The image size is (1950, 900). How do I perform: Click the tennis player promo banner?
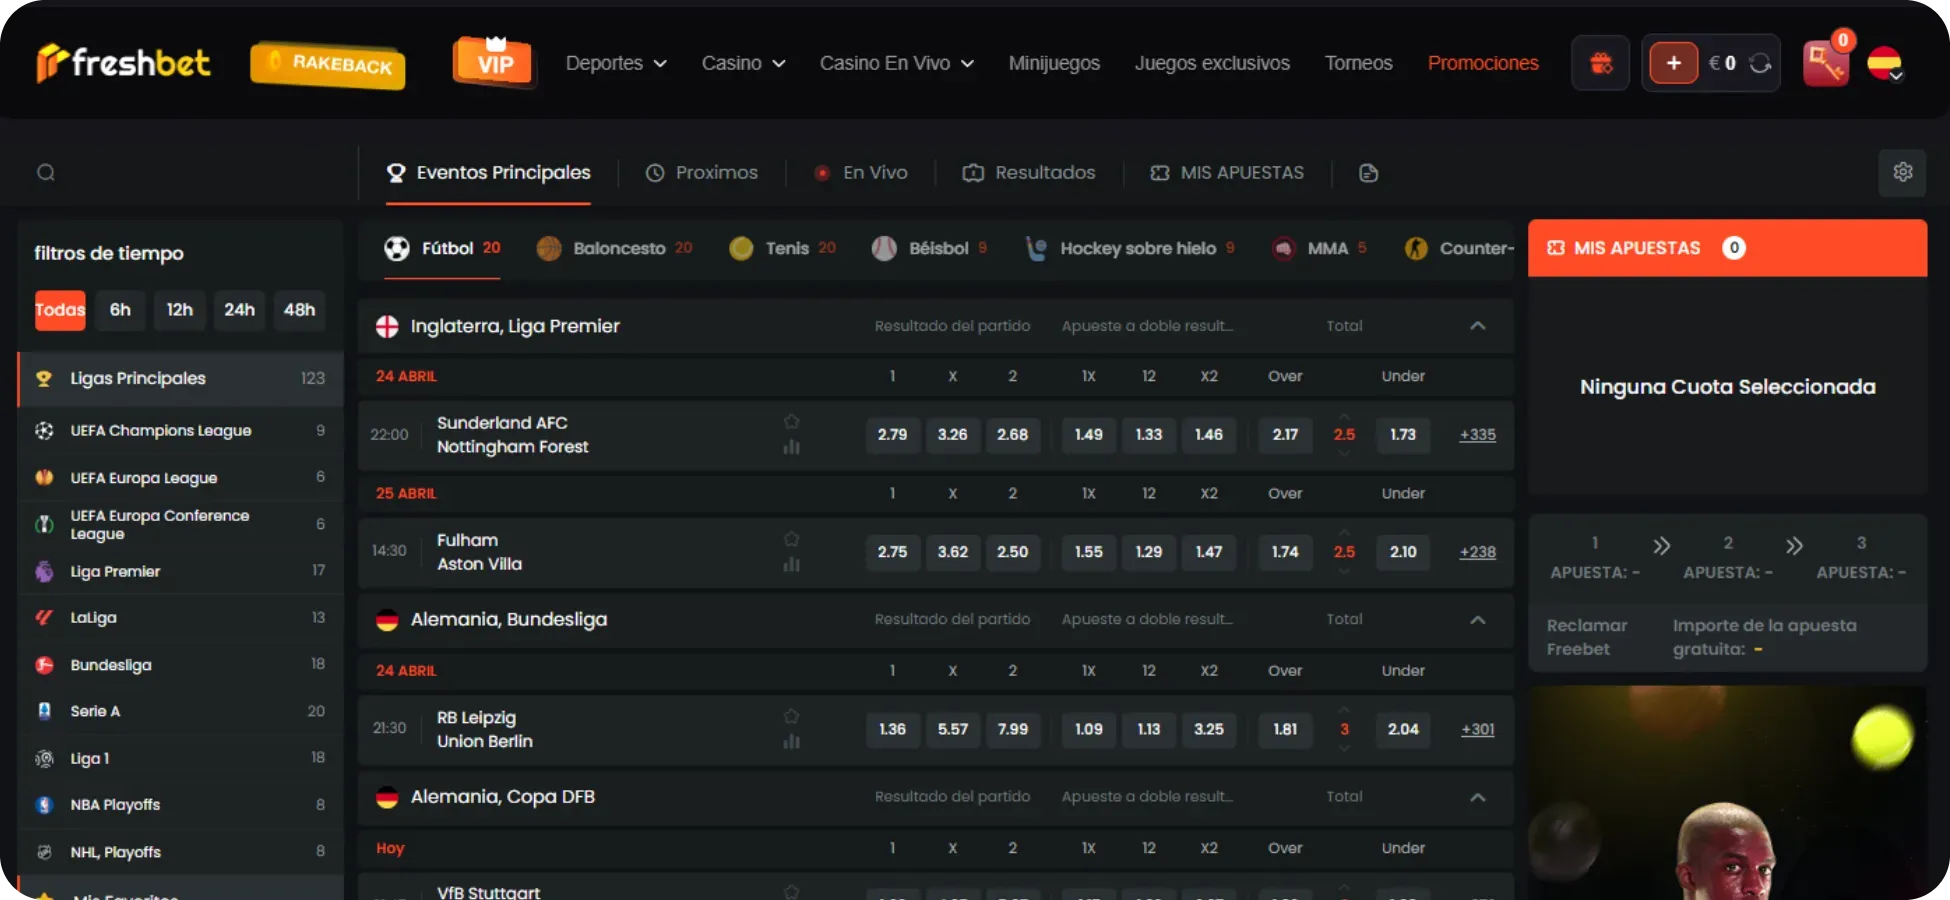pos(1727,792)
